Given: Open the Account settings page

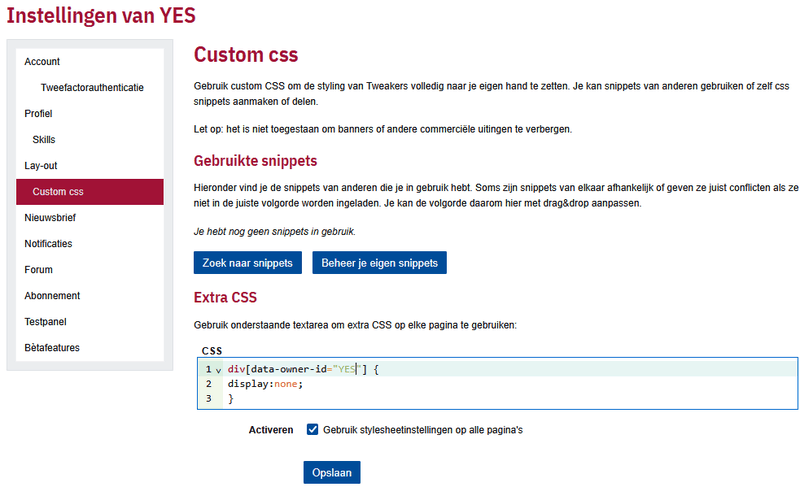Looking at the screenshot, I should pos(42,62).
